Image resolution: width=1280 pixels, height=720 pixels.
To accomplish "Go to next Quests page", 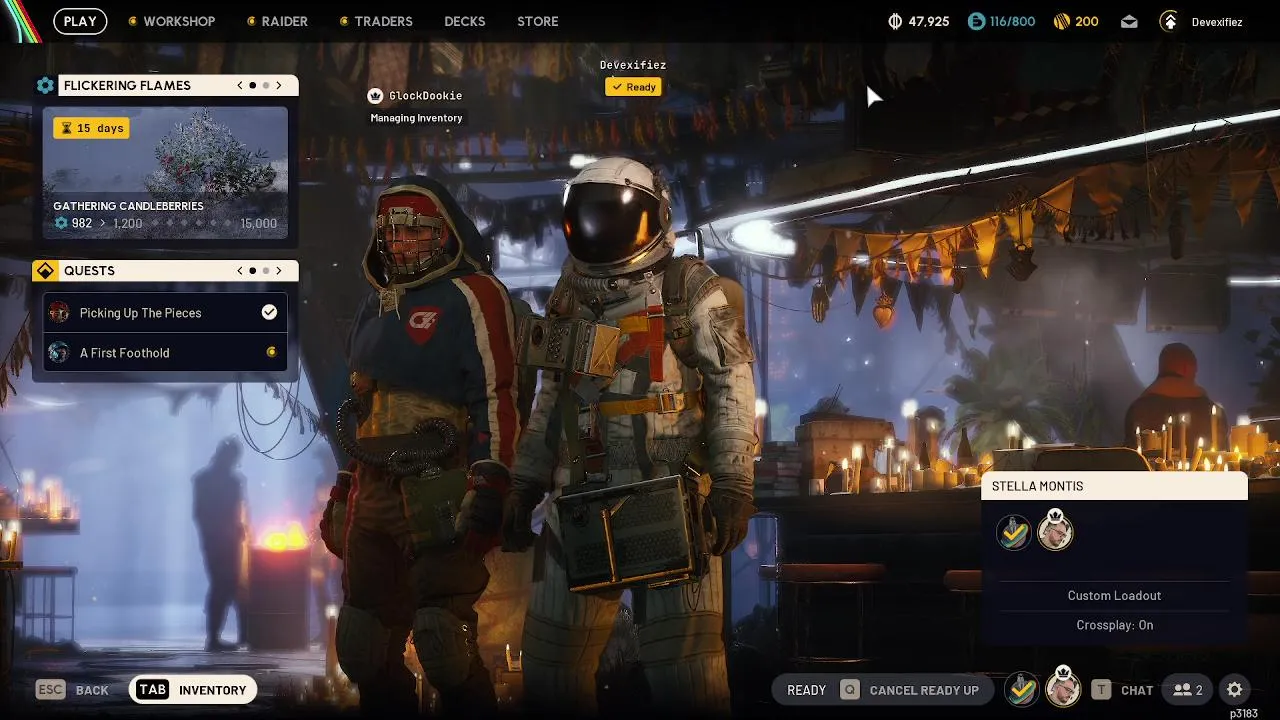I will (279, 271).
